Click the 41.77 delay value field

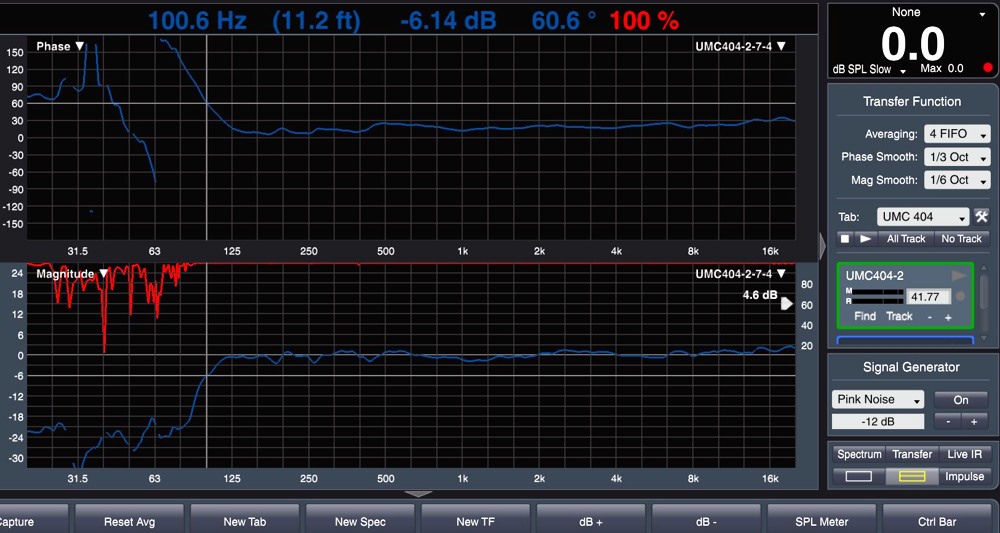click(x=928, y=296)
